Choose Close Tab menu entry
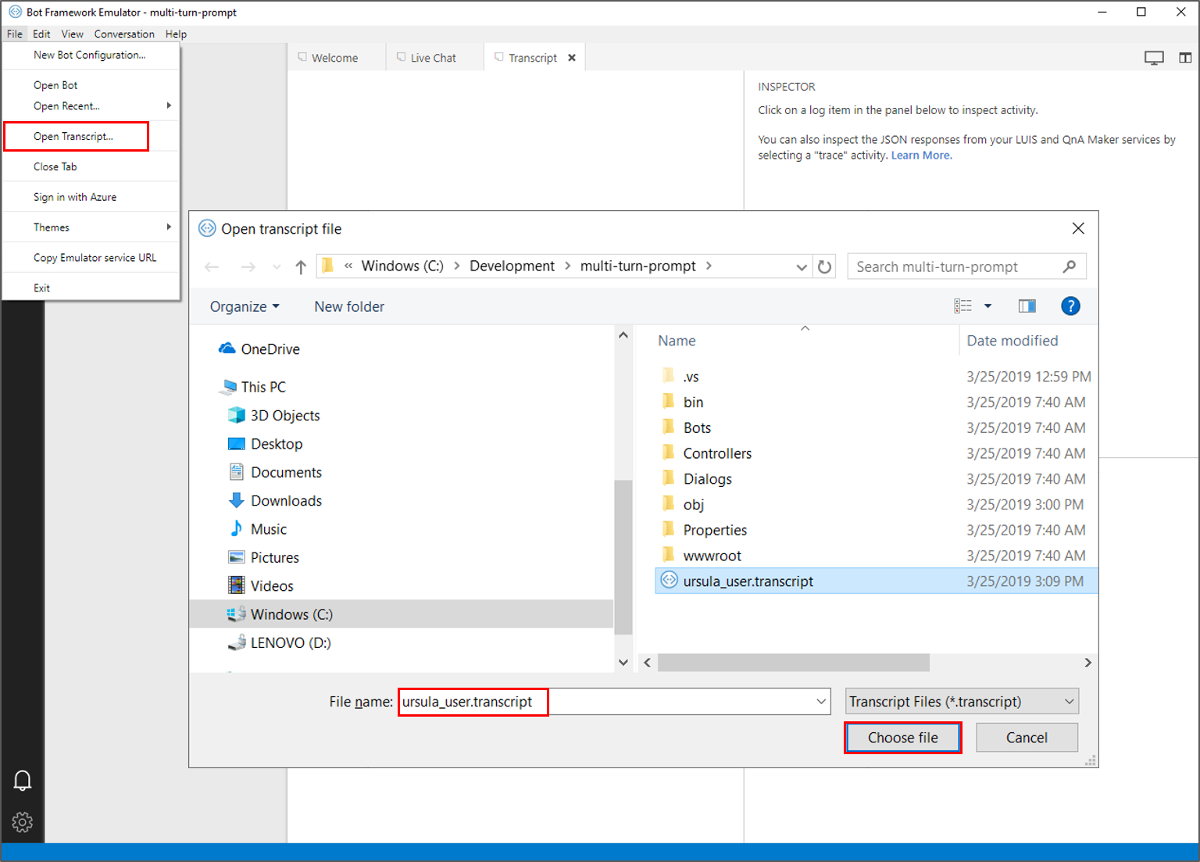 pyautogui.click(x=91, y=167)
